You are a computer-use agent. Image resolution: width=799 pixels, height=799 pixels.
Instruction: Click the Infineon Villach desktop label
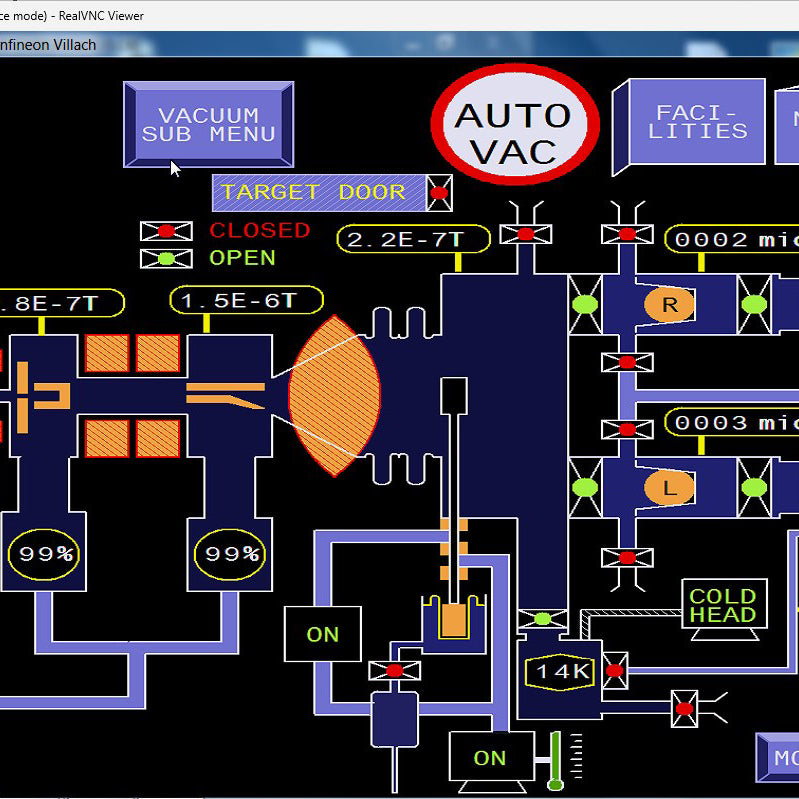48,45
